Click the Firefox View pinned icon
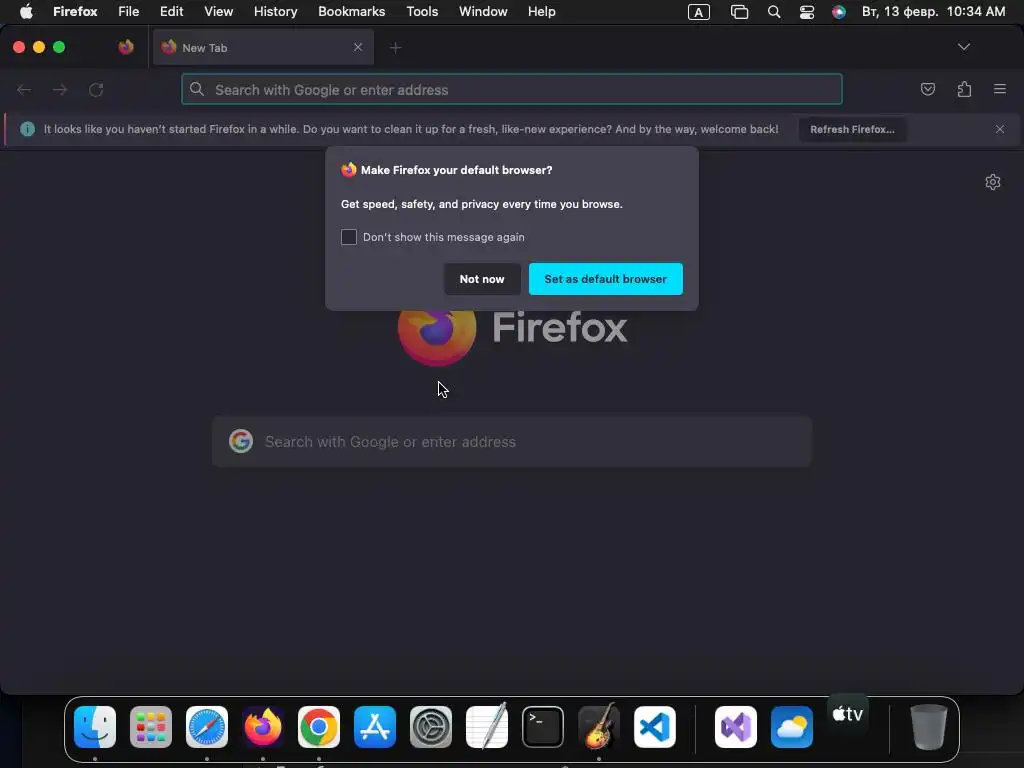The width and height of the screenshot is (1024, 768). click(126, 47)
